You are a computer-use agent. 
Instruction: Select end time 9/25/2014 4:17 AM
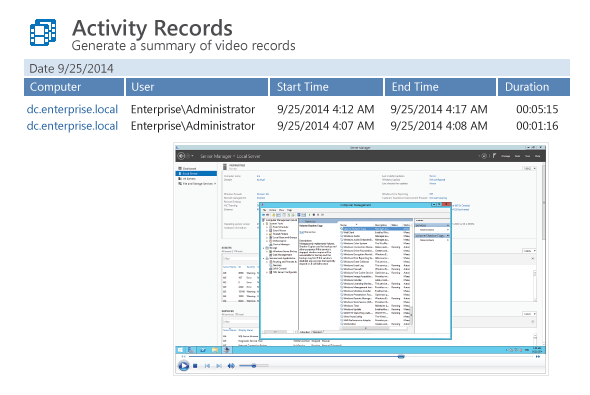(439, 109)
